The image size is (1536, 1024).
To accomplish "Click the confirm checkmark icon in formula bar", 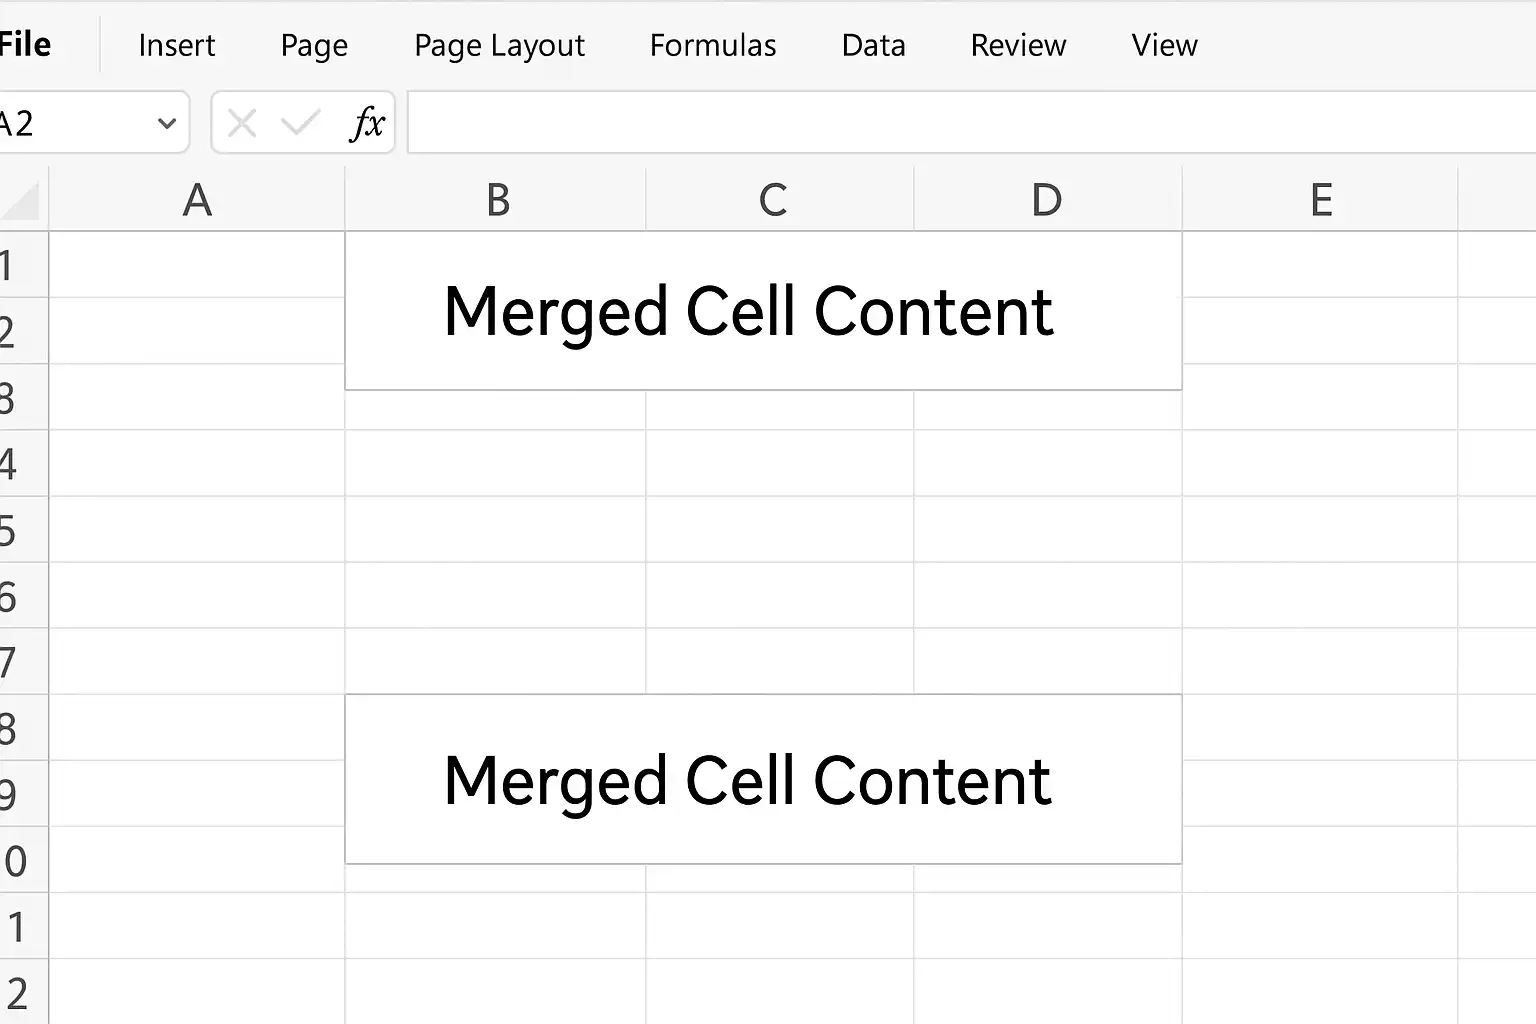I will point(300,123).
